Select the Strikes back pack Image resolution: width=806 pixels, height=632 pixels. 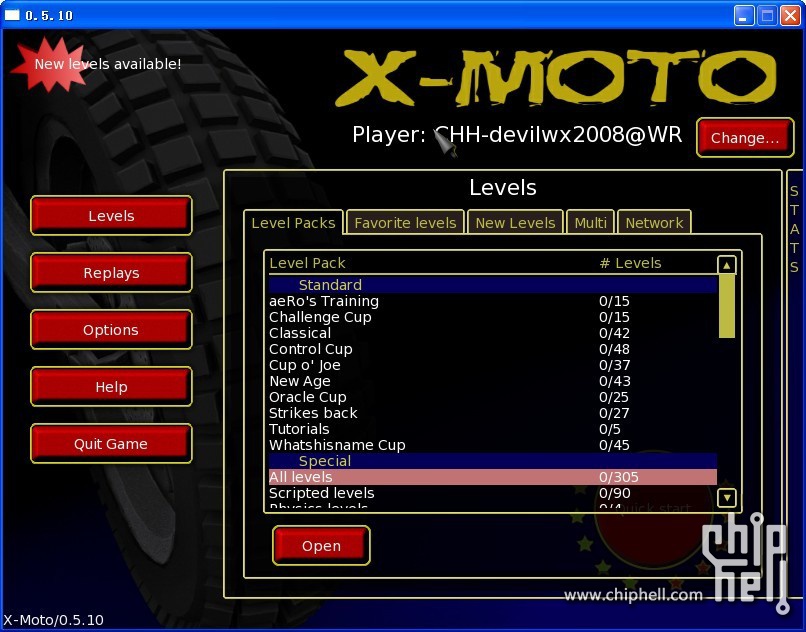click(492, 412)
